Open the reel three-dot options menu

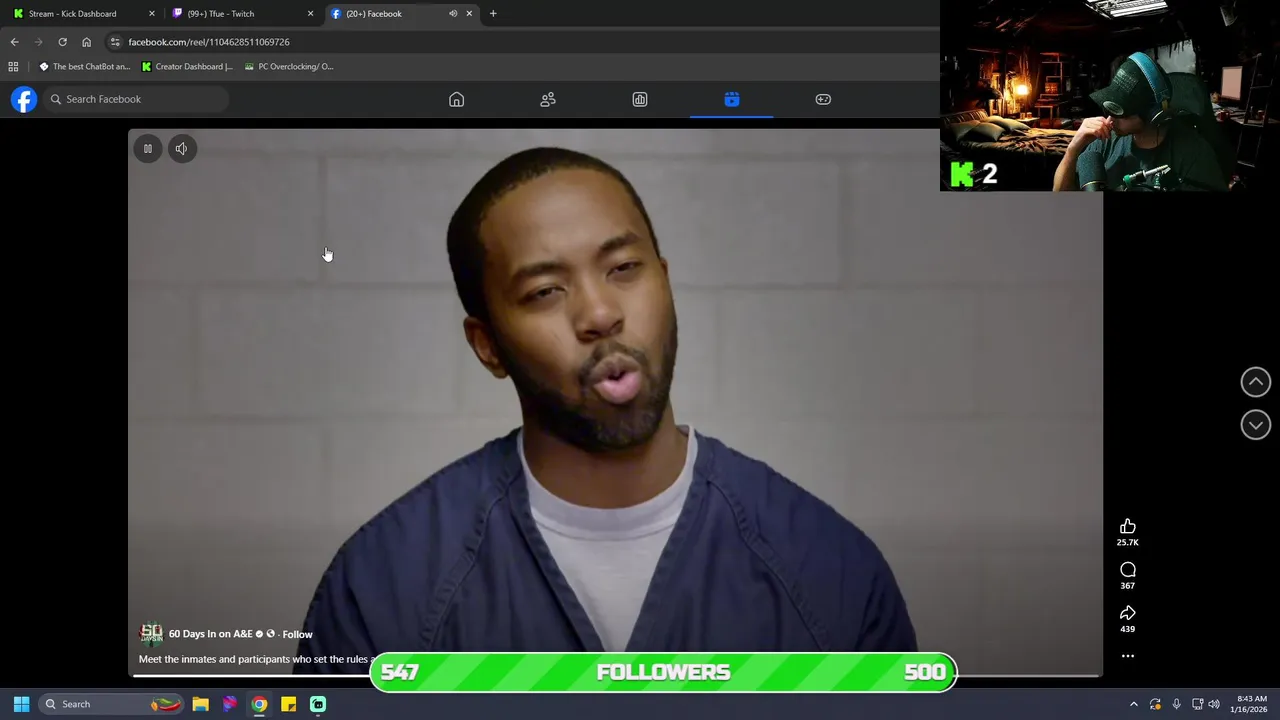[x=1127, y=656]
